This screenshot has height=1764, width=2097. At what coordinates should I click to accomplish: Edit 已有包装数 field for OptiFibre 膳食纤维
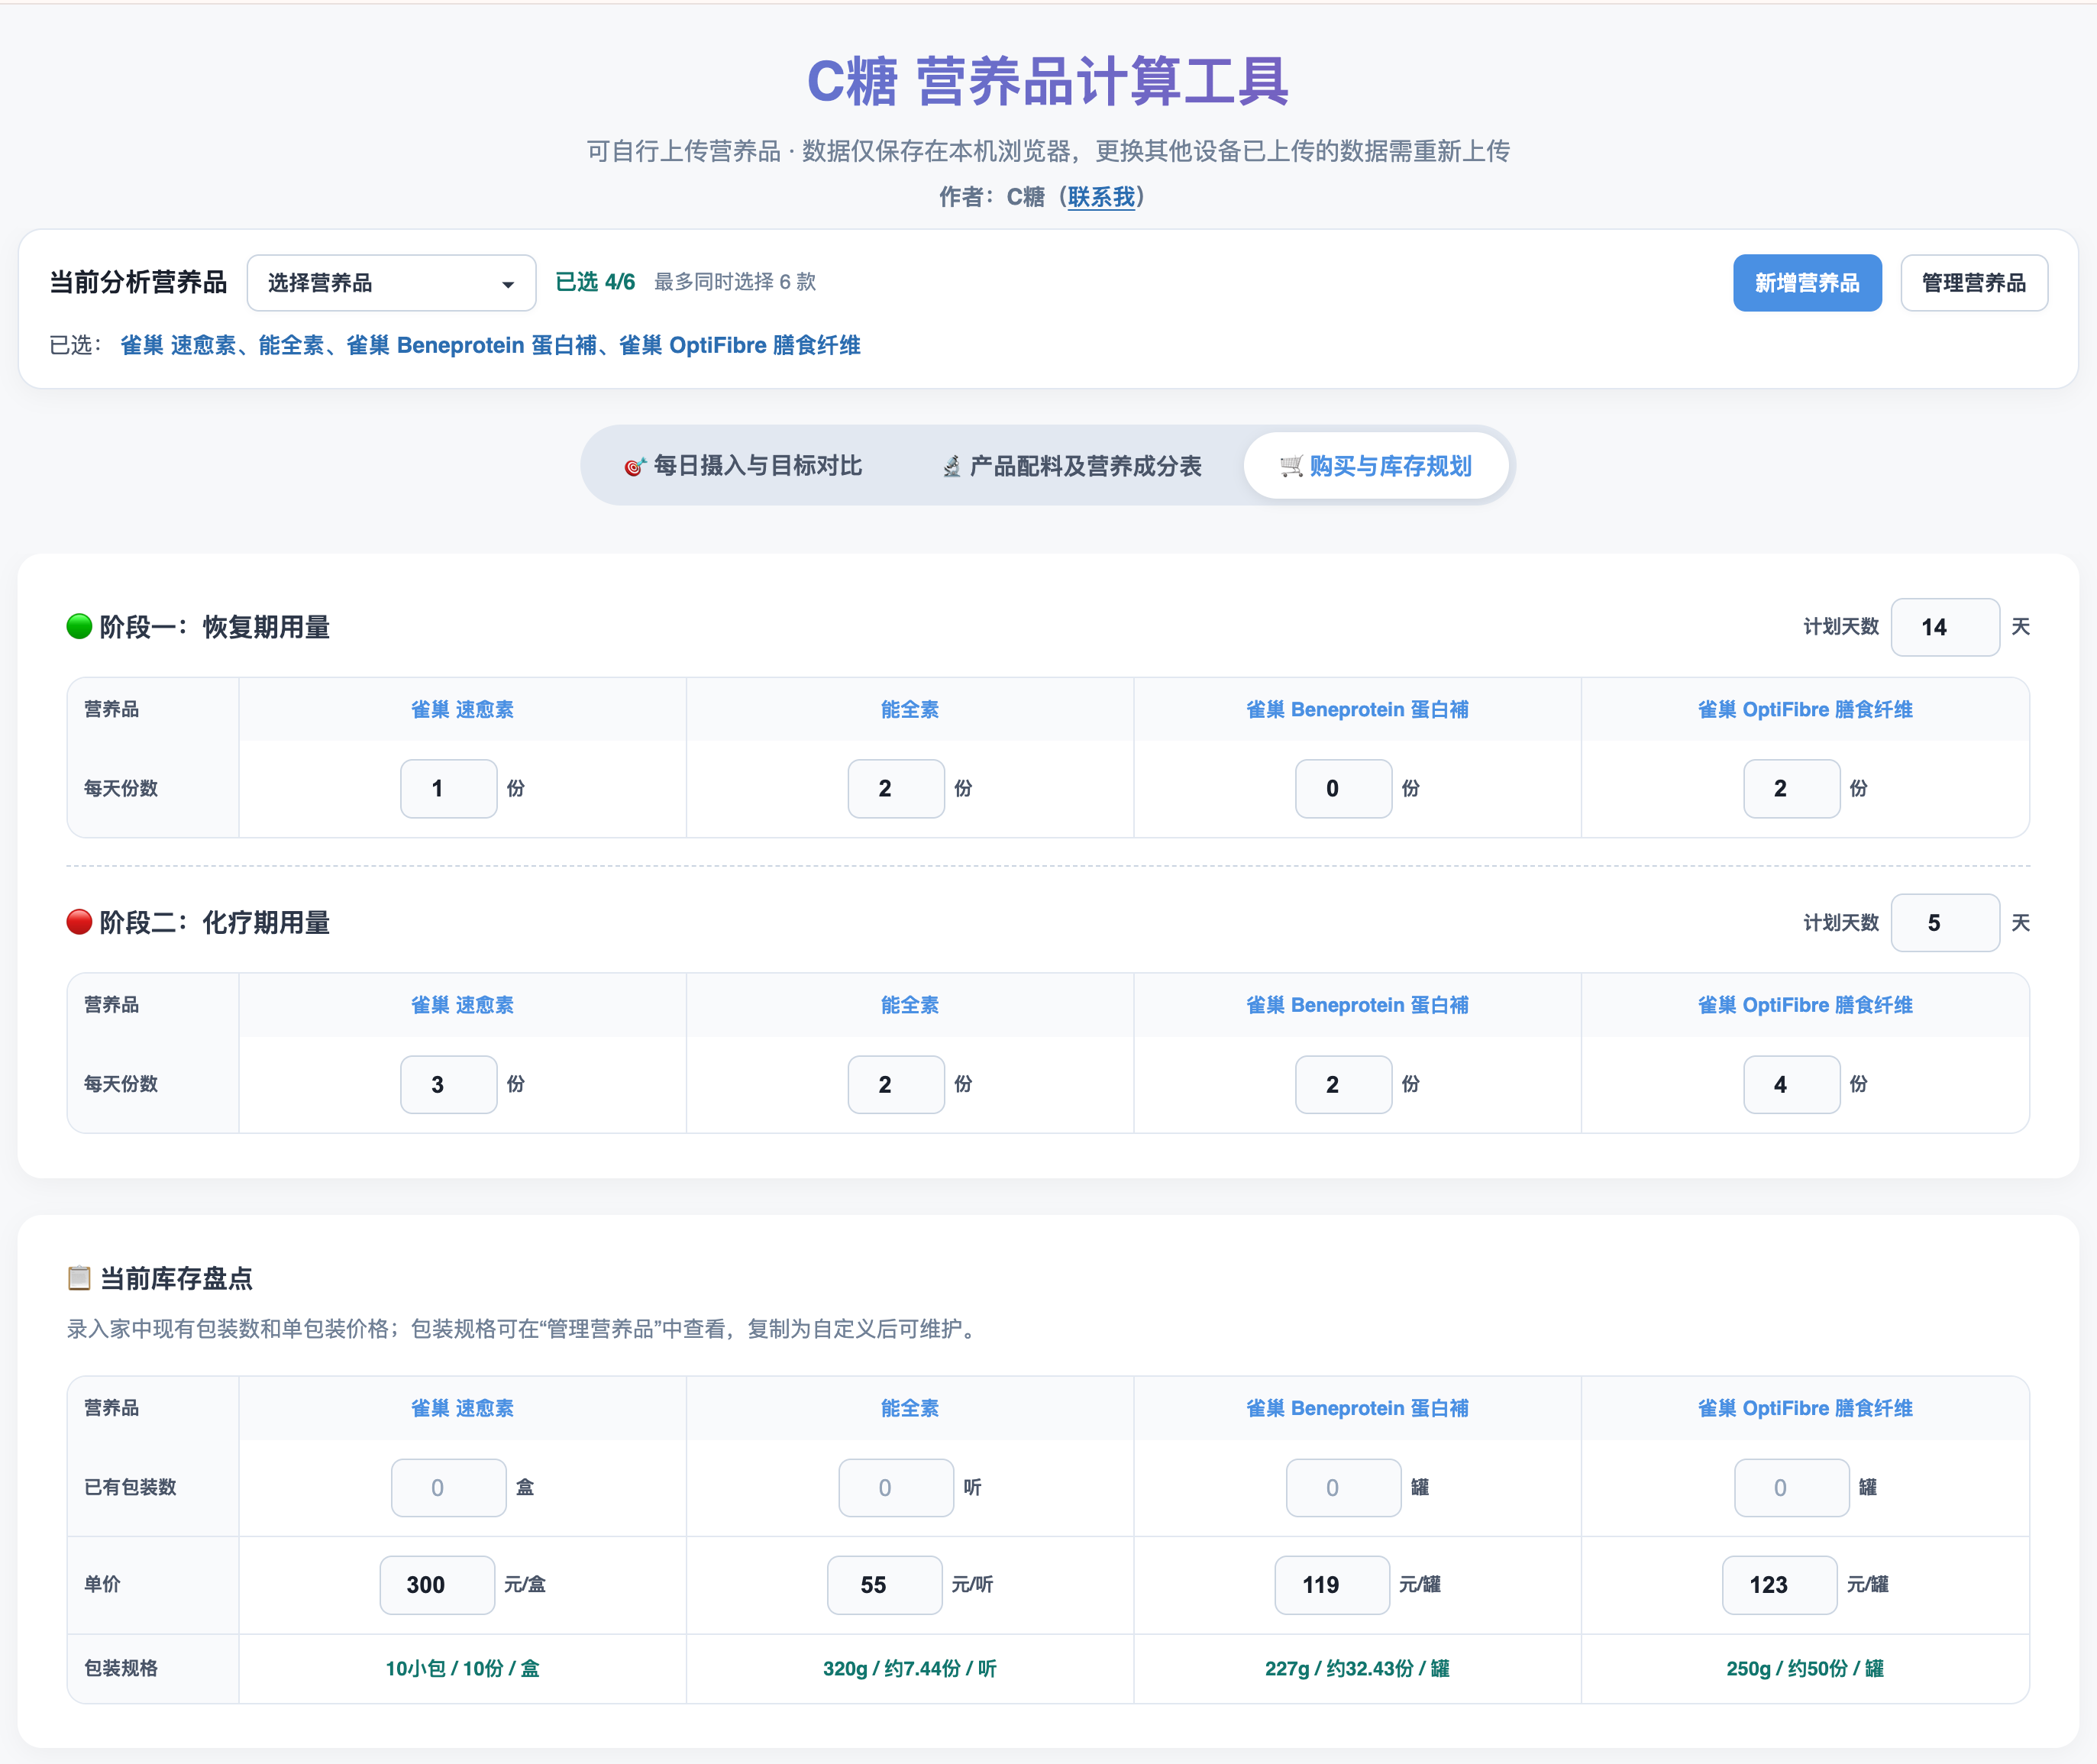click(x=1791, y=1487)
